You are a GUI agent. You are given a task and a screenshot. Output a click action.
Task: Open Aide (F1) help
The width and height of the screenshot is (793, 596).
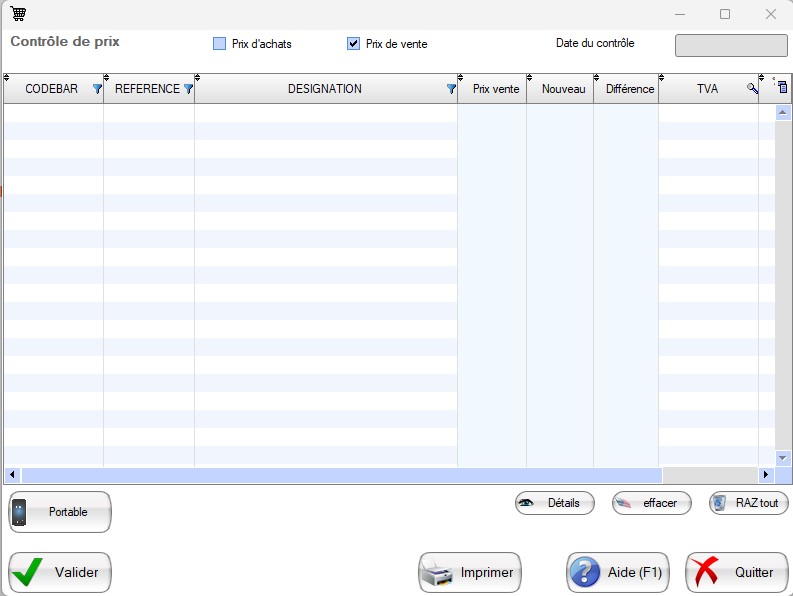[618, 573]
